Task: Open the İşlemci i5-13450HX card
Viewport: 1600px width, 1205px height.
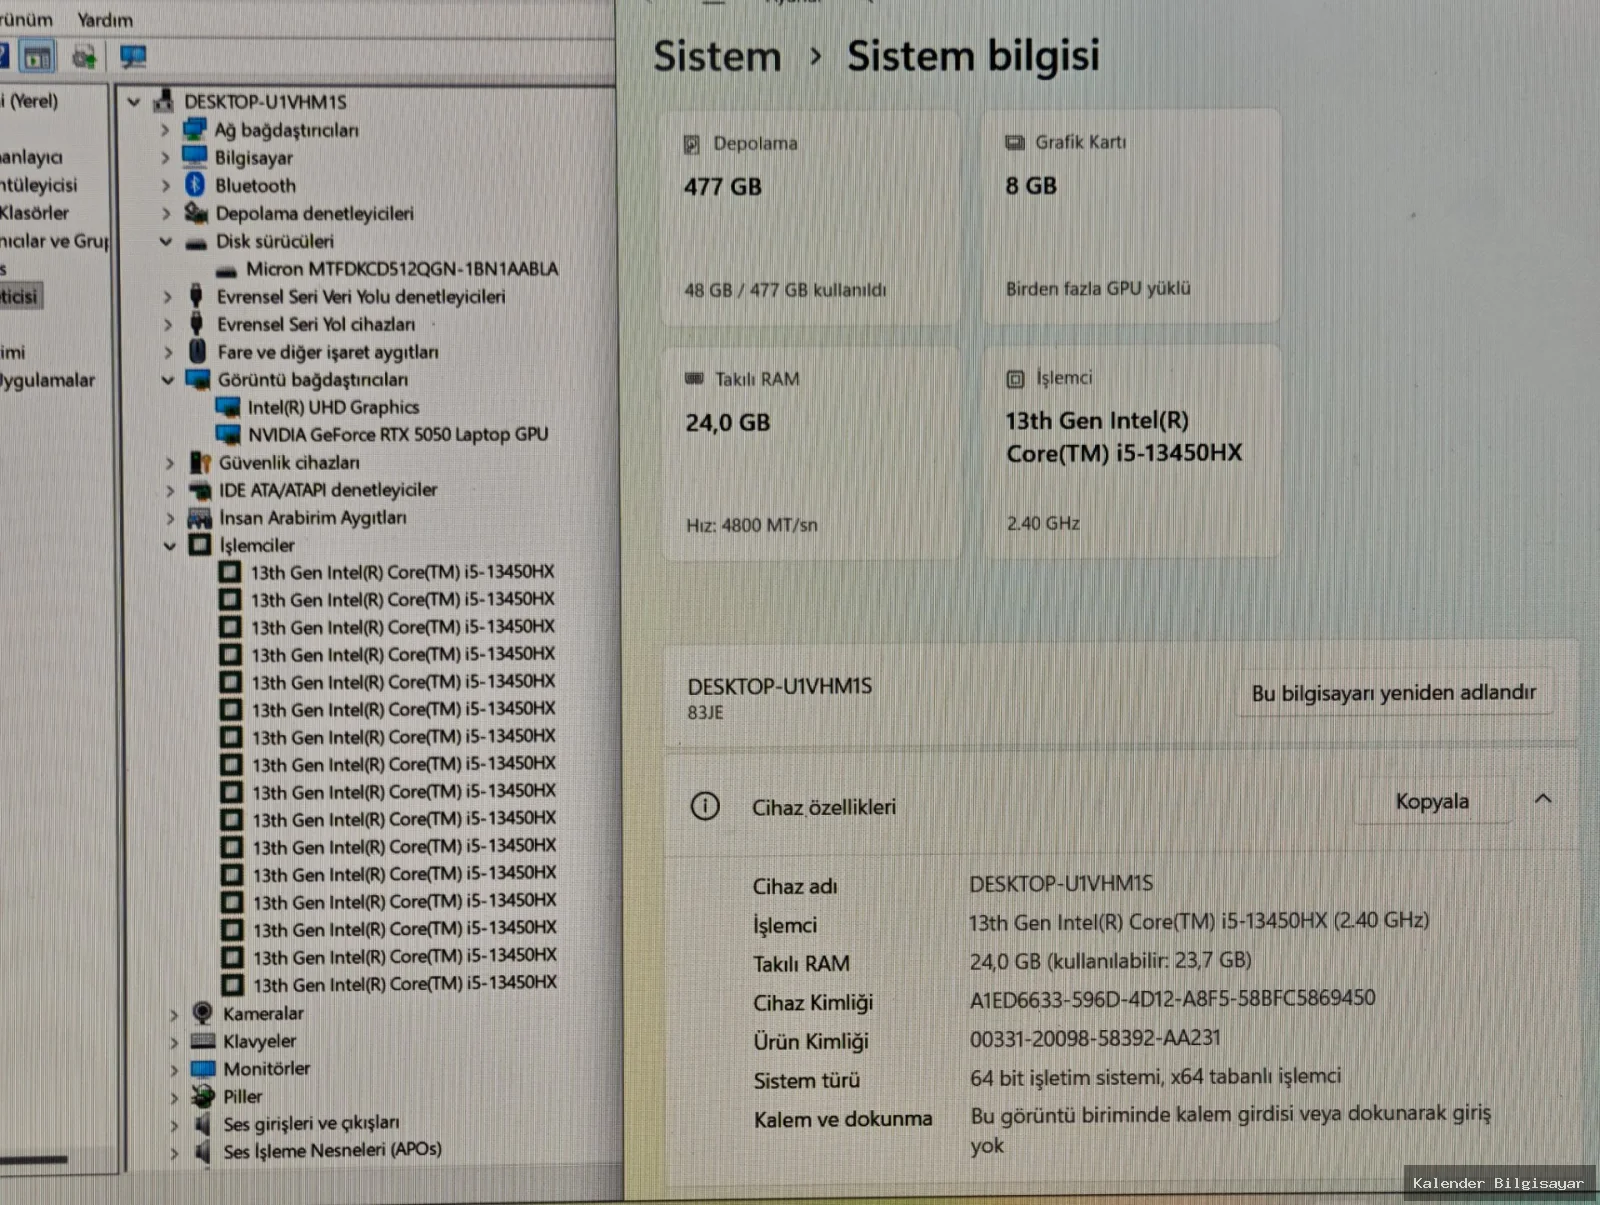Action: (x=1131, y=451)
